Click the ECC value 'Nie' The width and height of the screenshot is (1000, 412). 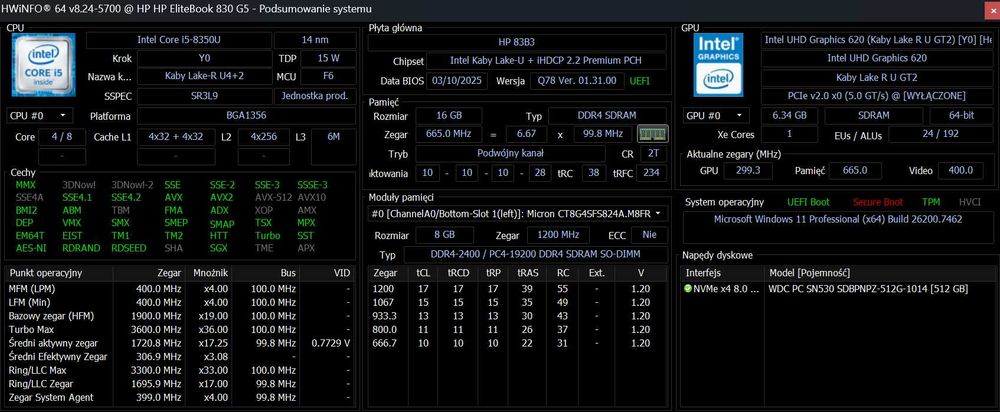649,235
